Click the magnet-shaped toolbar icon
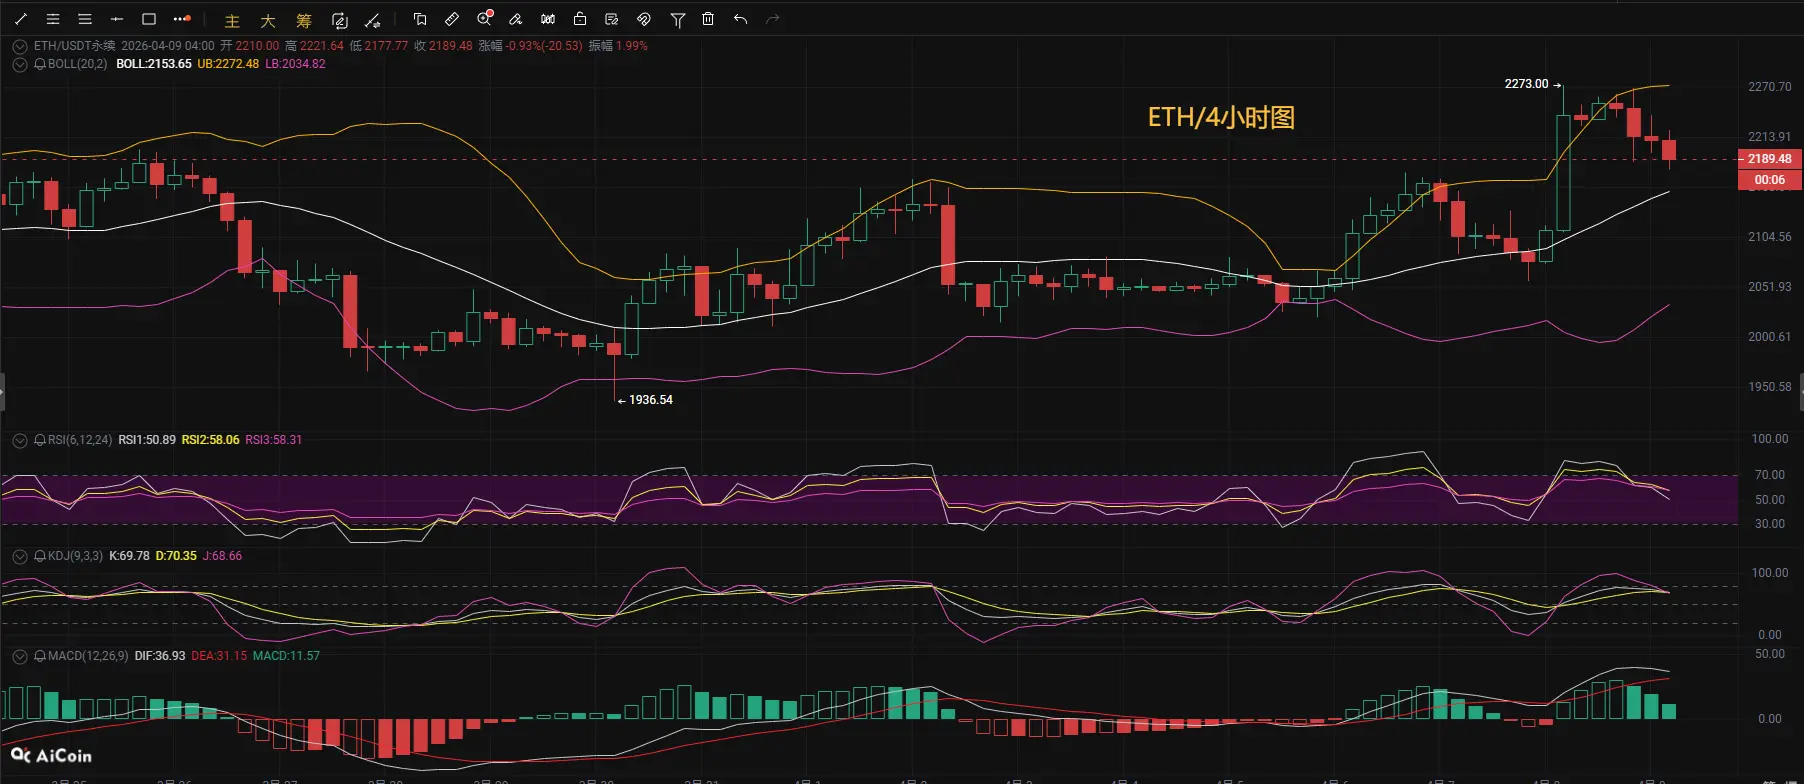 tap(644, 19)
